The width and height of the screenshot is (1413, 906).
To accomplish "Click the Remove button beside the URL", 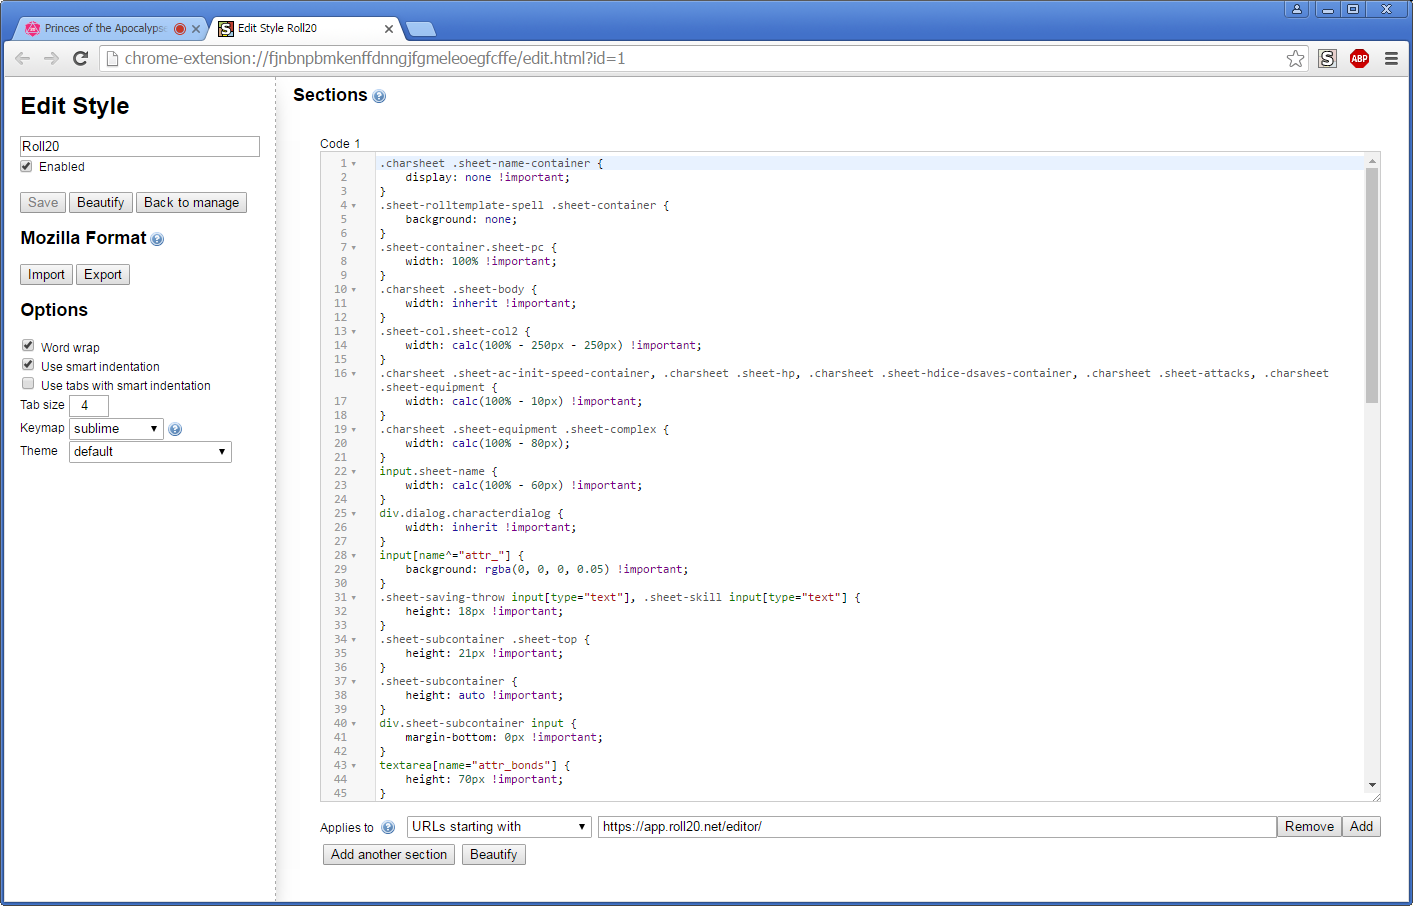I will pyautogui.click(x=1309, y=826).
